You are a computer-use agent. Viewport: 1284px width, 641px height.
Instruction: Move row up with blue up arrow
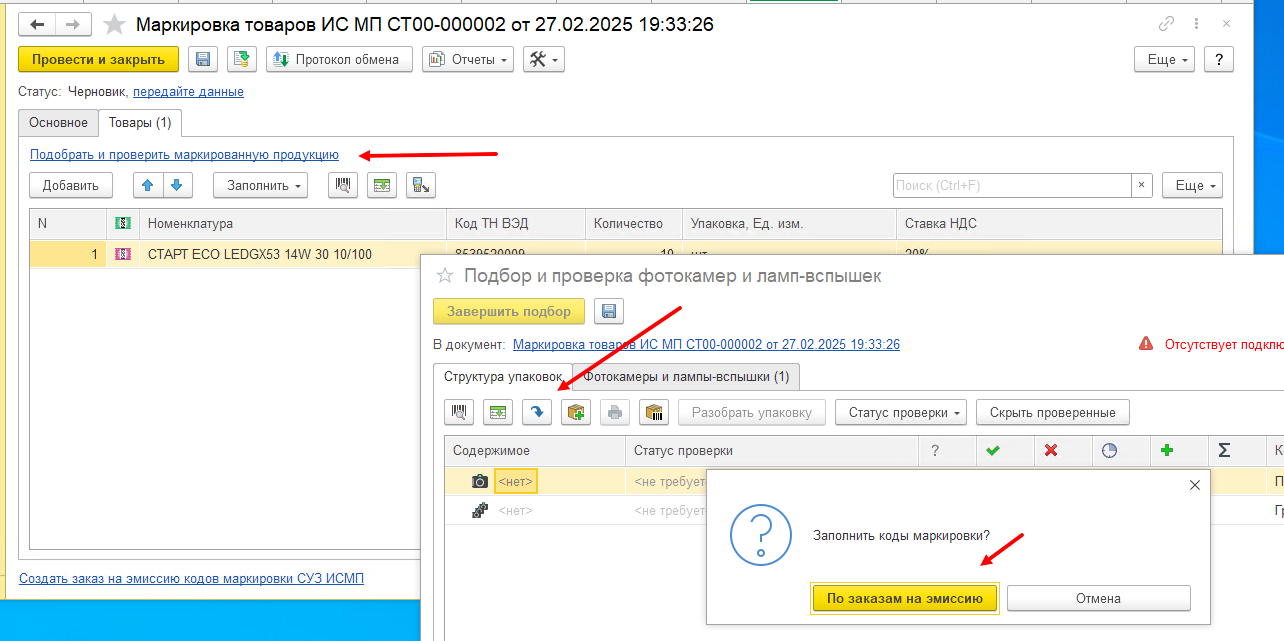(149, 185)
